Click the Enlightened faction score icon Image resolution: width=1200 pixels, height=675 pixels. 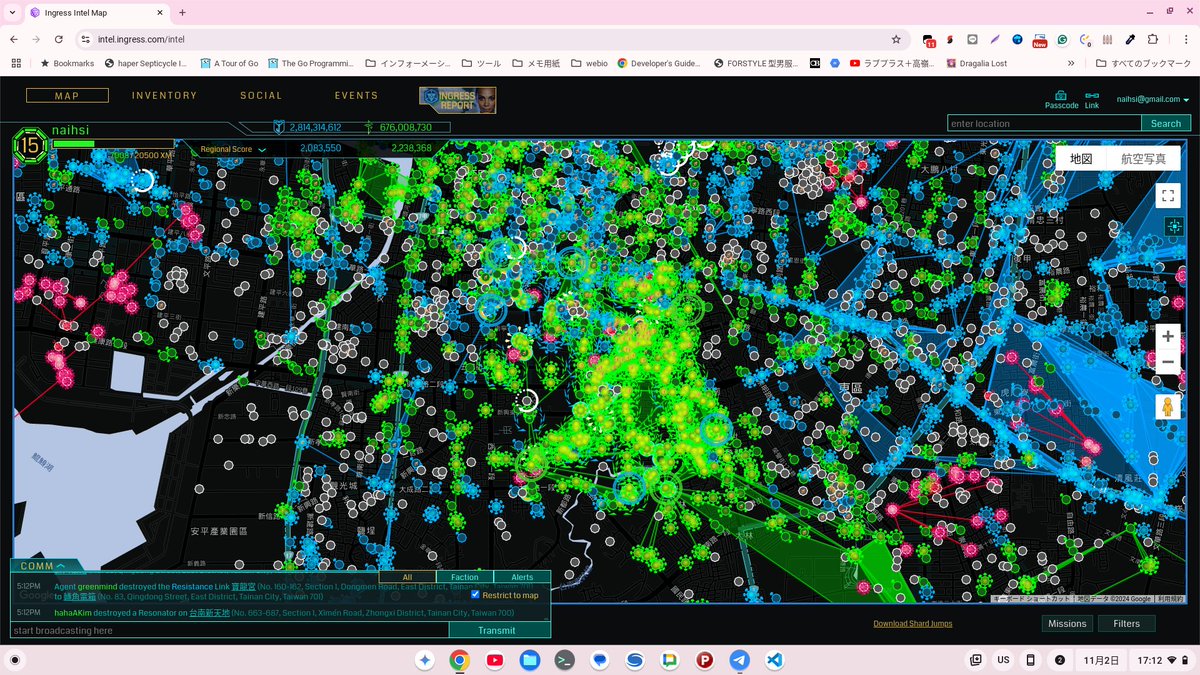point(369,127)
